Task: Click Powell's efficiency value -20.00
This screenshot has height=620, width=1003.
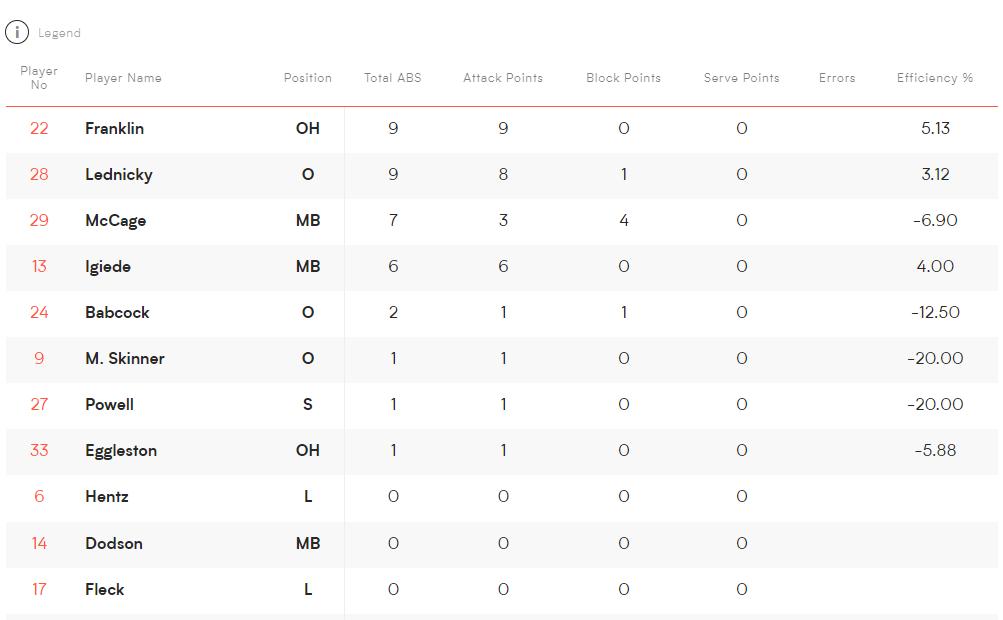Action: tap(935, 404)
